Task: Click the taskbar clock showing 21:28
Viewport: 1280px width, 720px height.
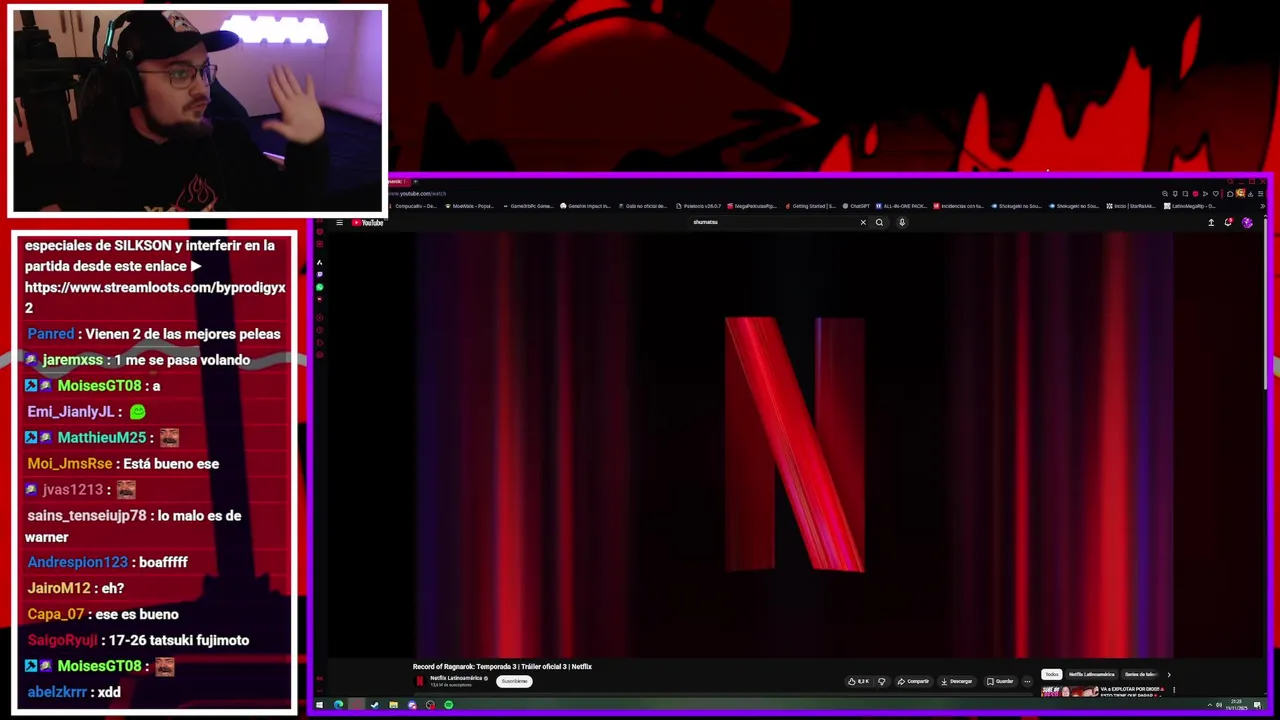Action: 1237,705
